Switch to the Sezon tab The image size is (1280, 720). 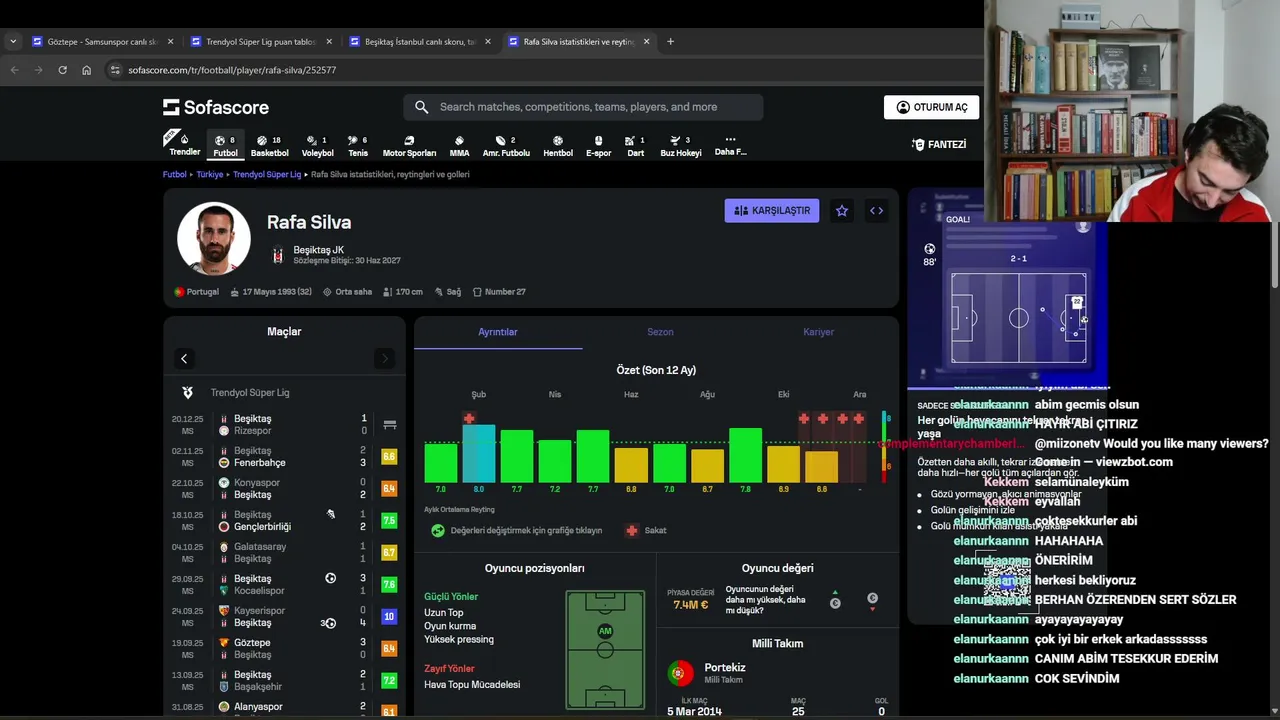pos(660,332)
